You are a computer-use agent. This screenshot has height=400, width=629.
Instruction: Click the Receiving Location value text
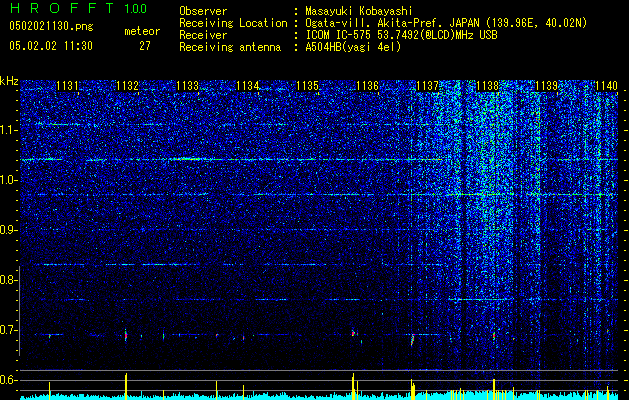446,23
